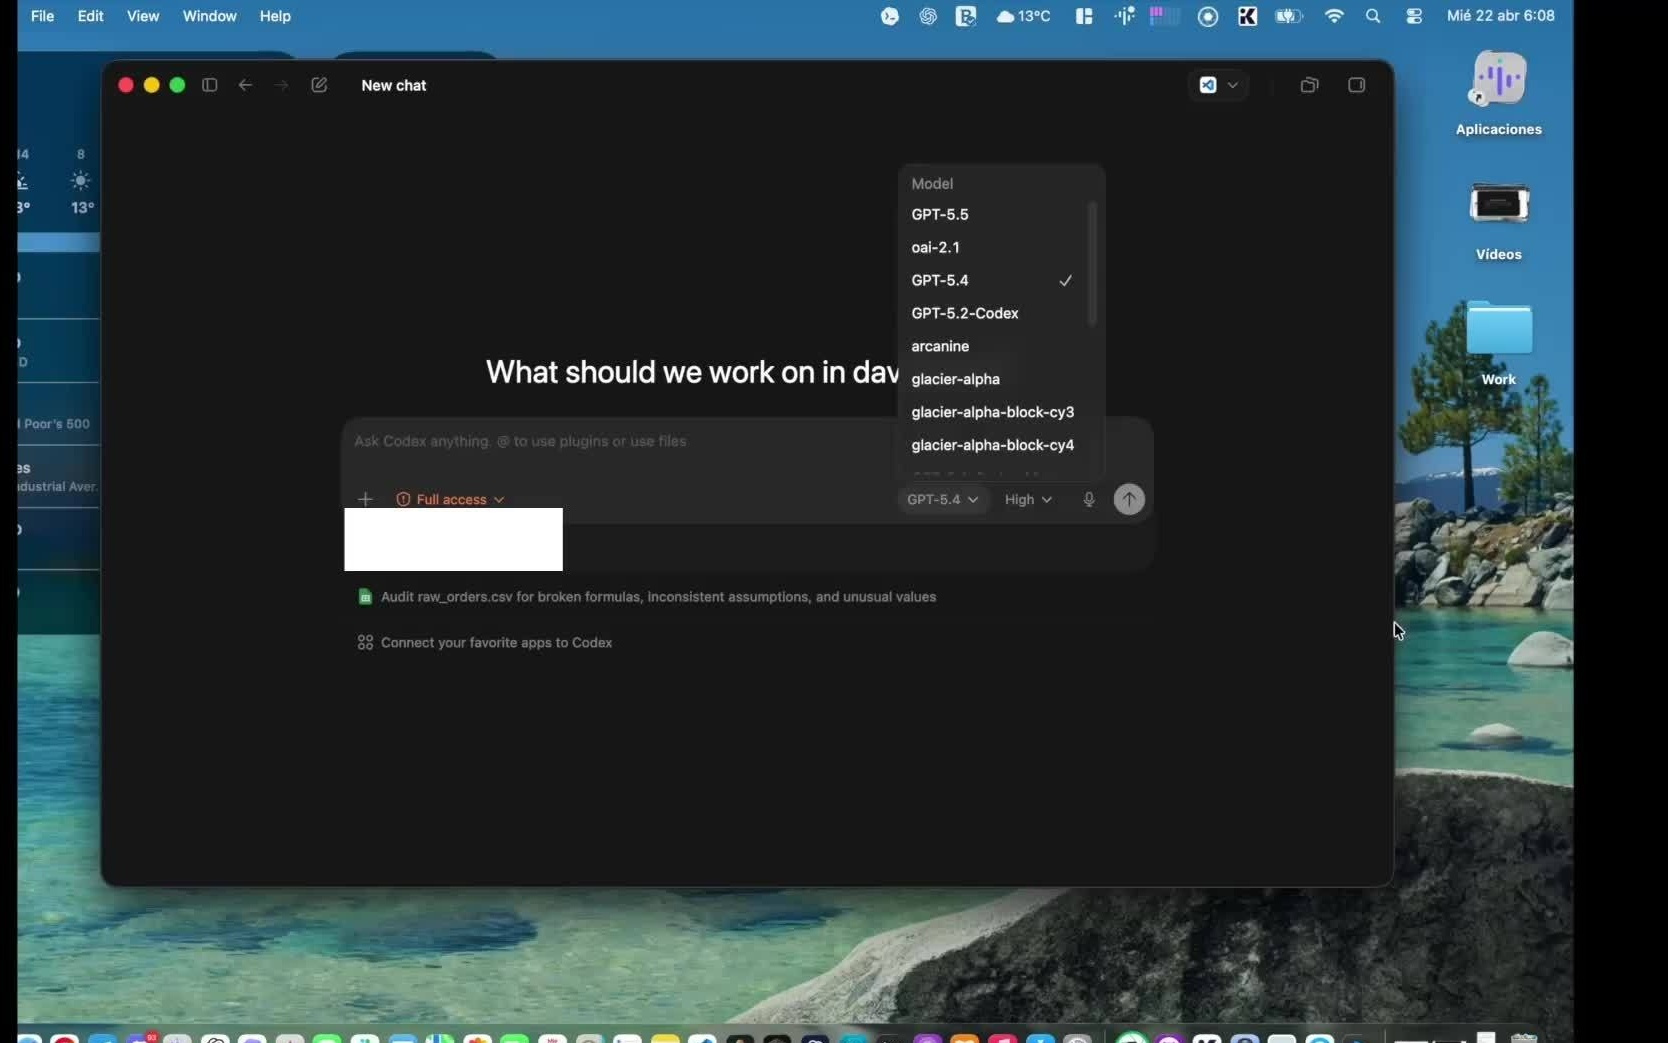The image size is (1668, 1043).
Task: Send the prompt with the up-arrow icon
Action: click(1128, 500)
